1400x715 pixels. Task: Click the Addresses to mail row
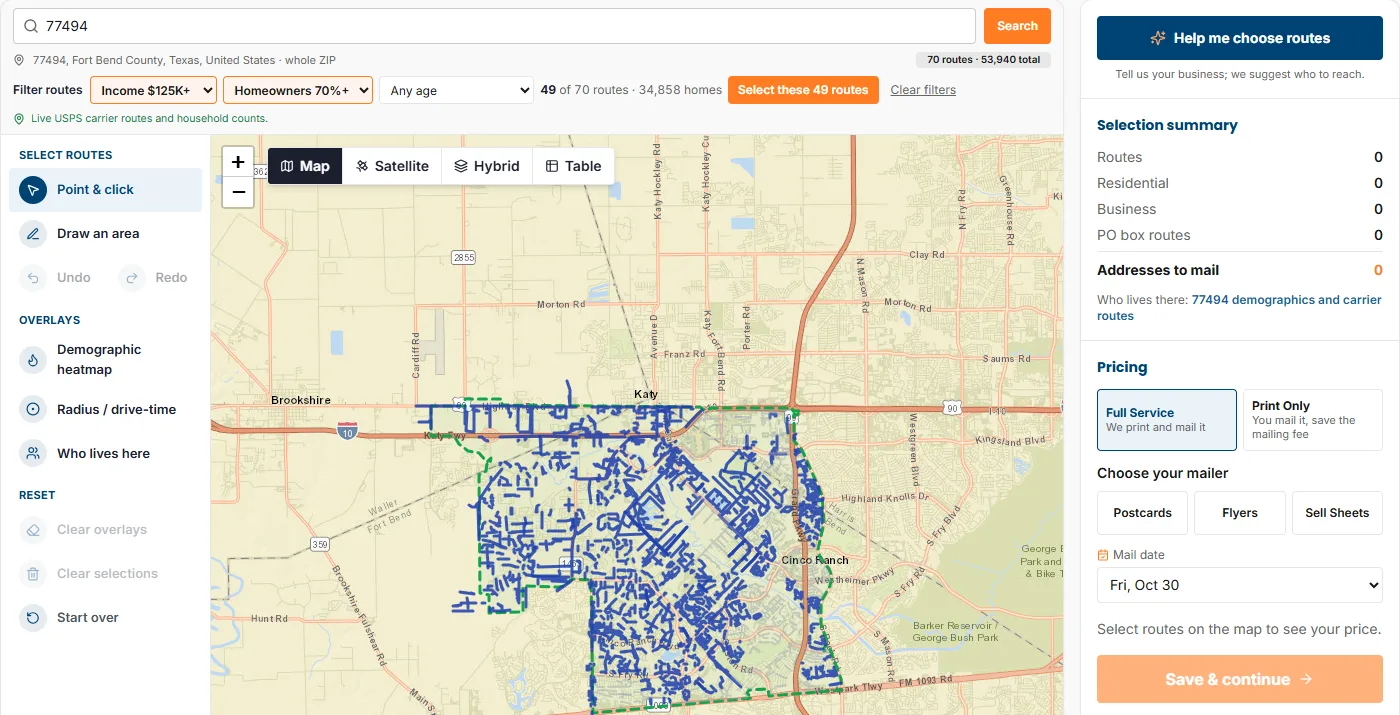(1240, 270)
